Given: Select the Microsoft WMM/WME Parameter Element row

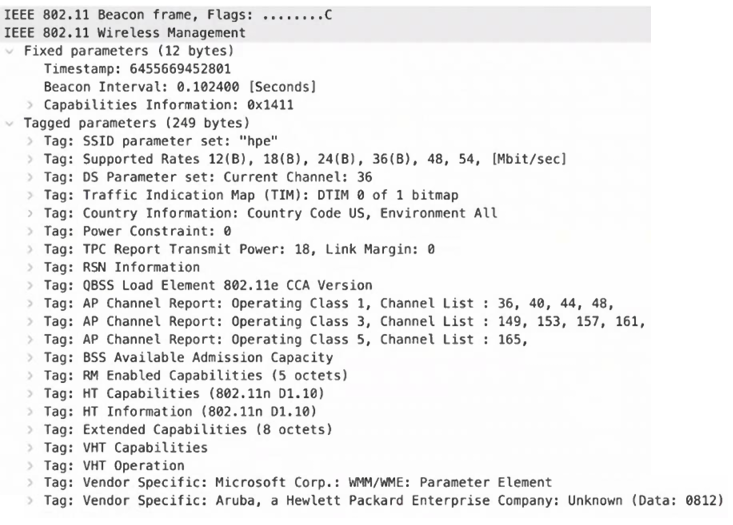Looking at the screenshot, I should (298, 483).
